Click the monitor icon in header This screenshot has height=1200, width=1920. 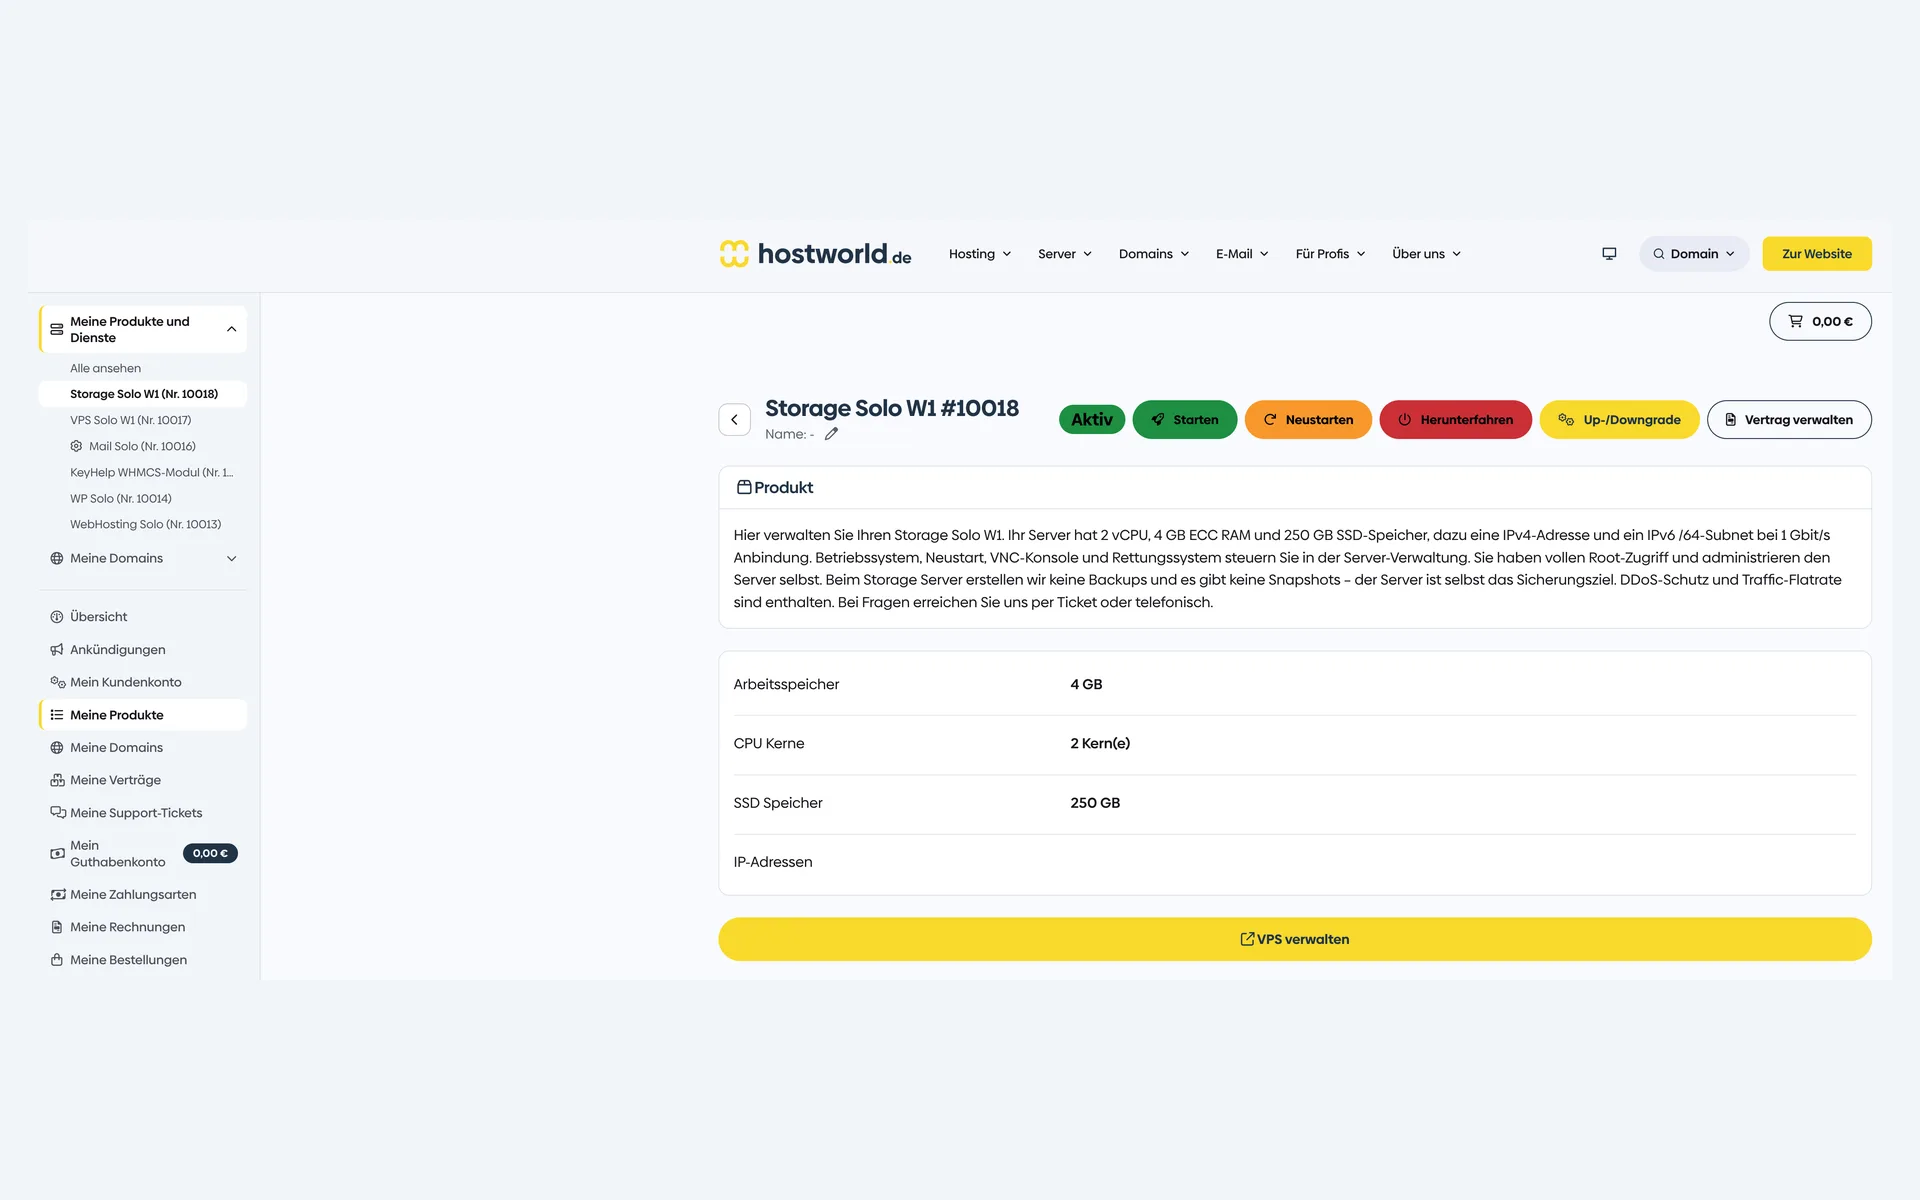(1609, 254)
